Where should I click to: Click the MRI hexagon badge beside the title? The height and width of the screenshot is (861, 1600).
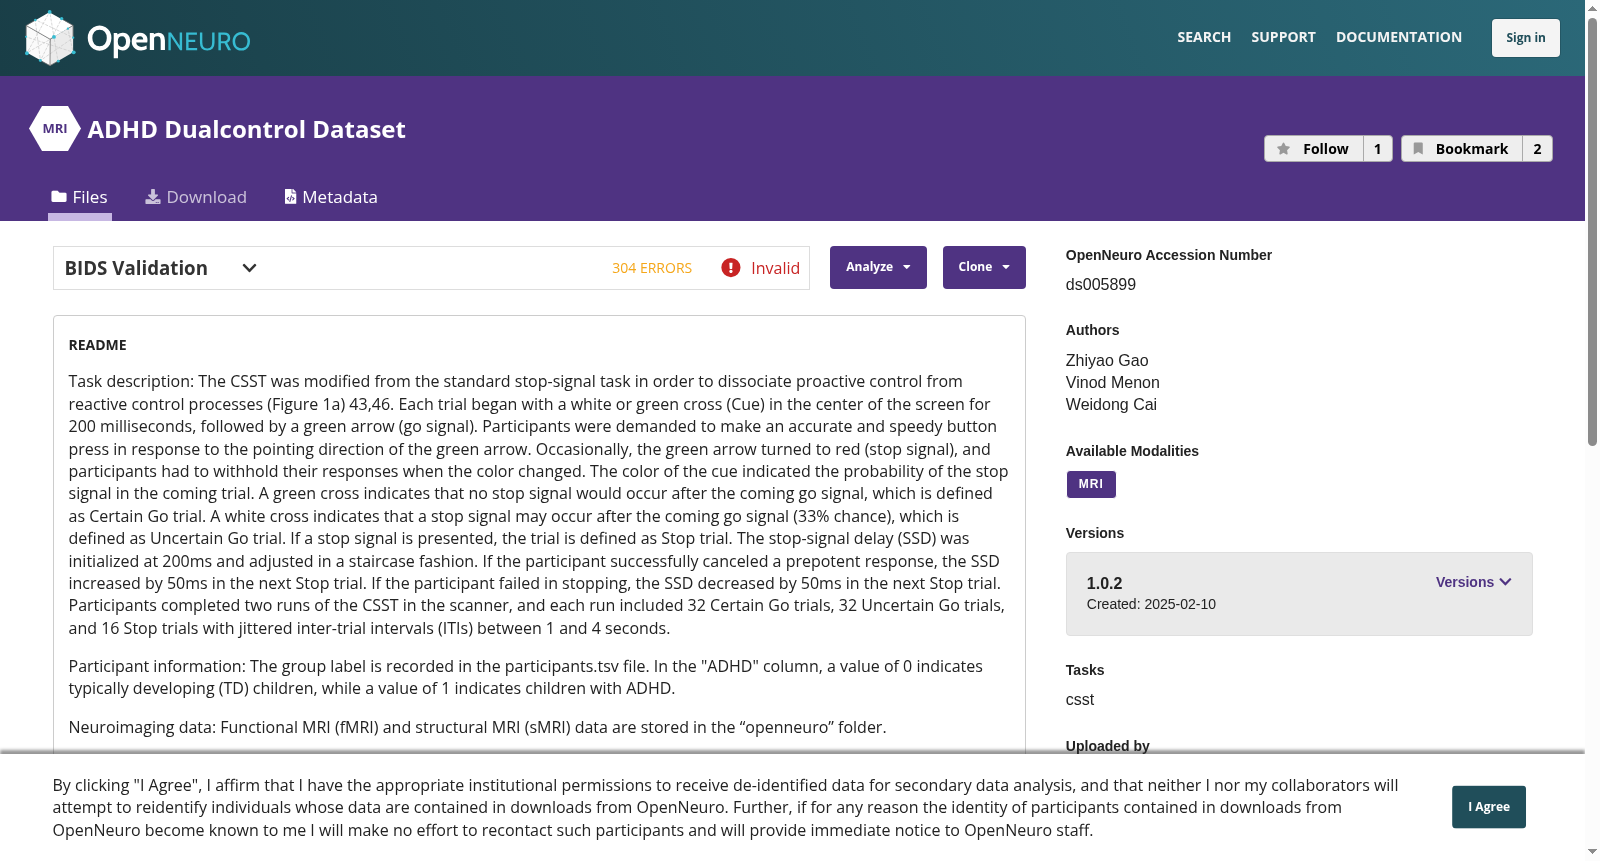pyautogui.click(x=55, y=129)
